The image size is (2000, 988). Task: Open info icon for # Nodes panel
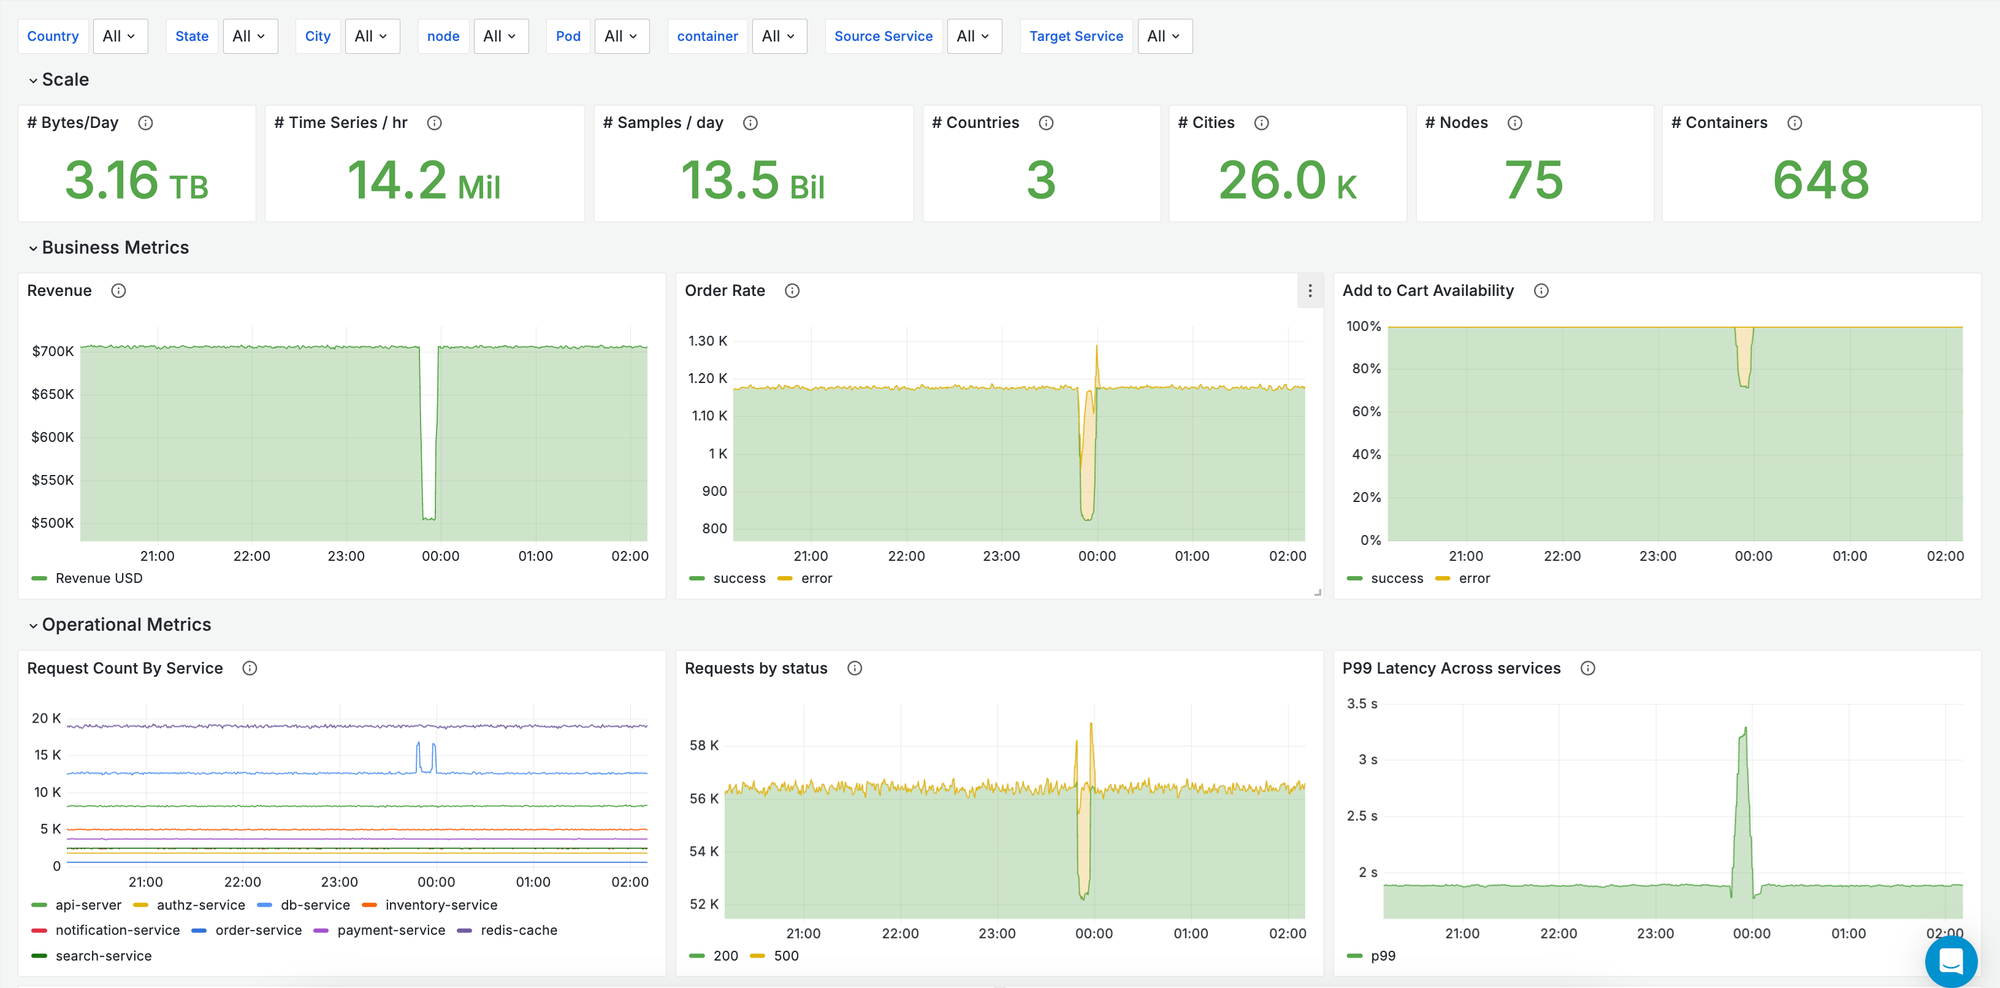coord(1515,123)
